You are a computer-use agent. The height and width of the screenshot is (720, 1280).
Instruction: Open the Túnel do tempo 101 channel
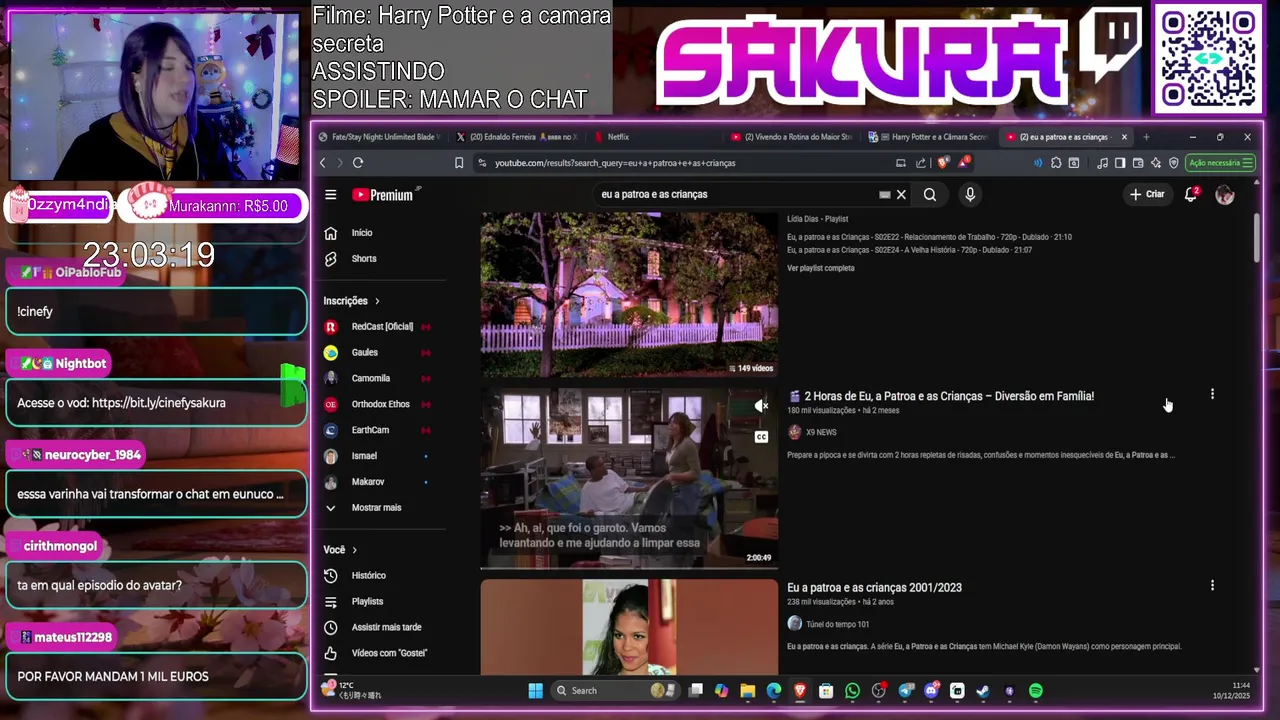point(837,624)
